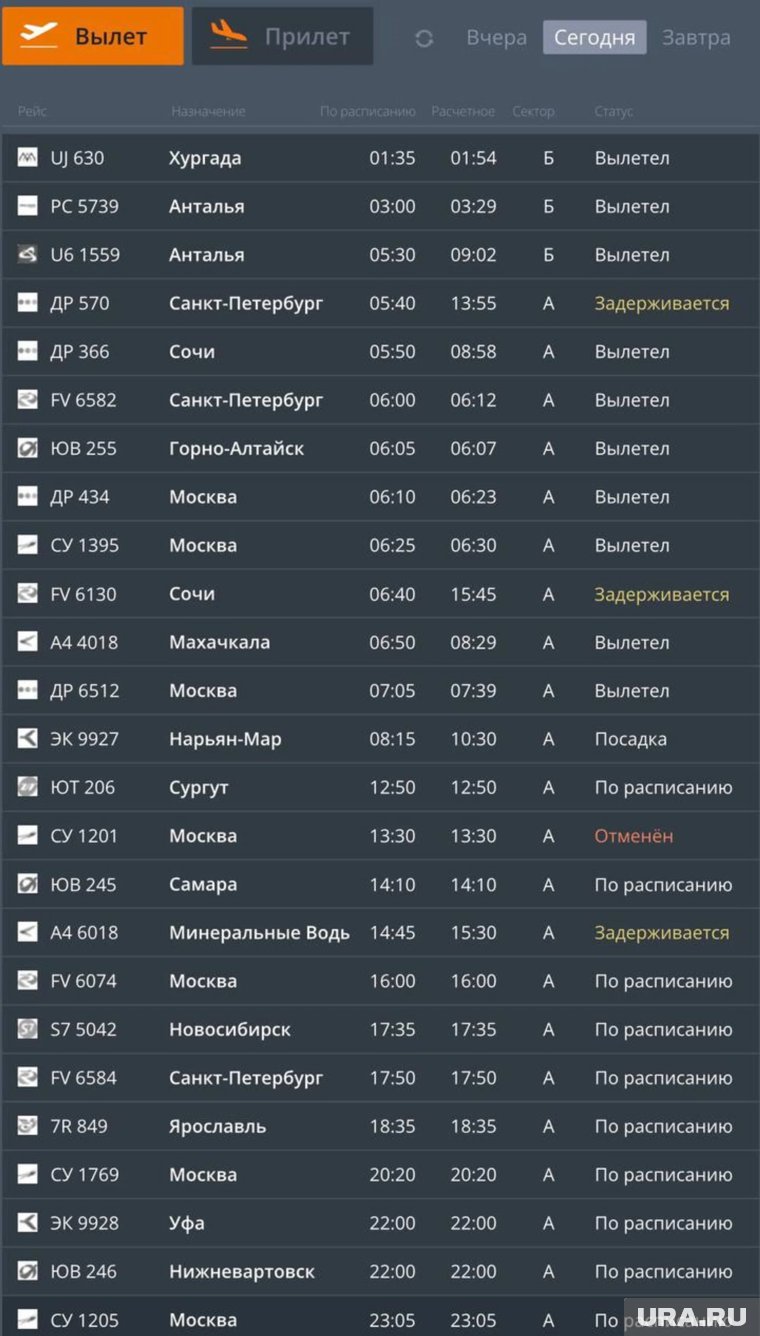Click airline logo for flight S7 5042
Image resolution: width=760 pixels, height=1336 pixels.
[x=28, y=1029]
